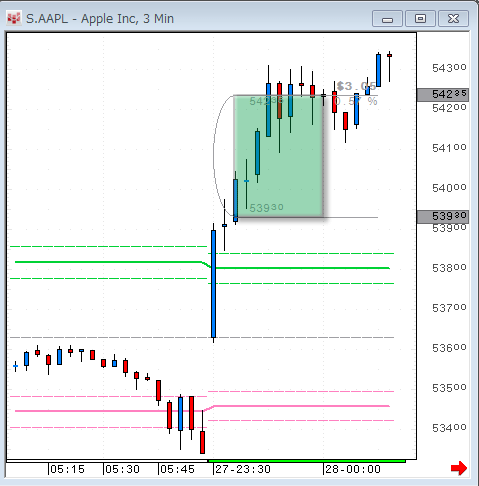
Task: Click the 541.00 price axis label
Action: click(449, 148)
